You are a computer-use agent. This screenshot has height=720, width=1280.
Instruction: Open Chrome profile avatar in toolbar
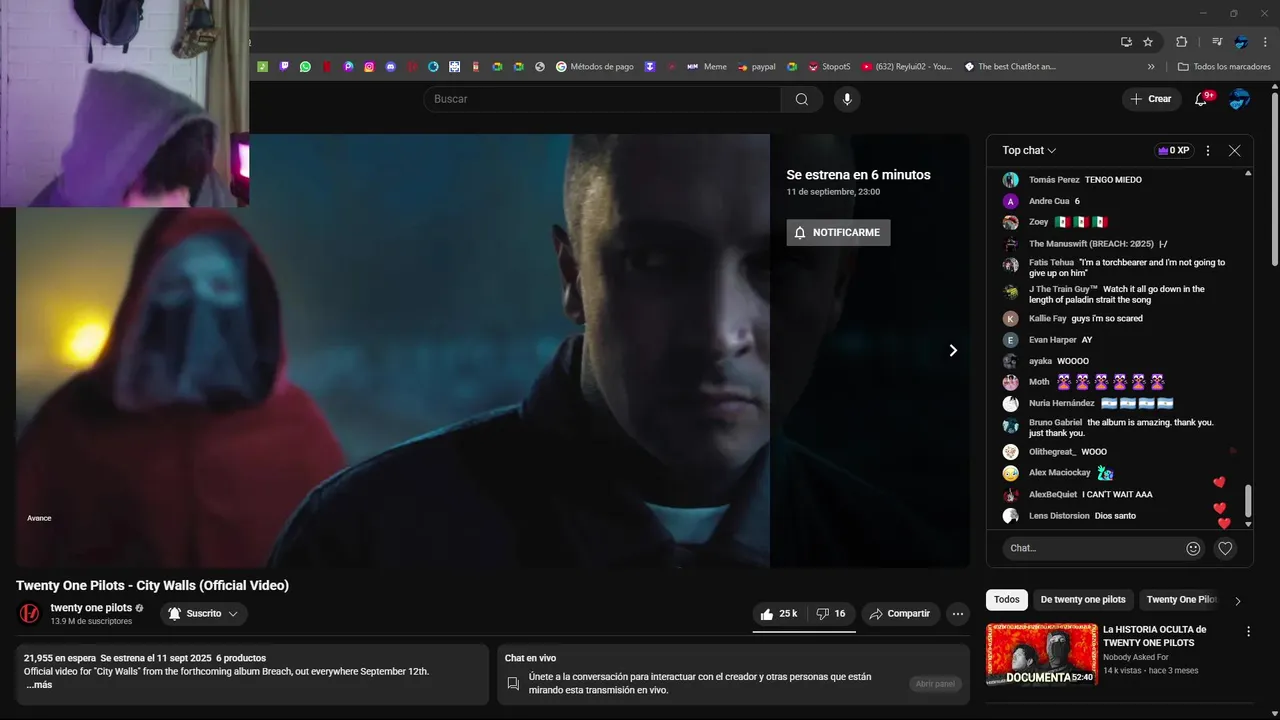1241,42
